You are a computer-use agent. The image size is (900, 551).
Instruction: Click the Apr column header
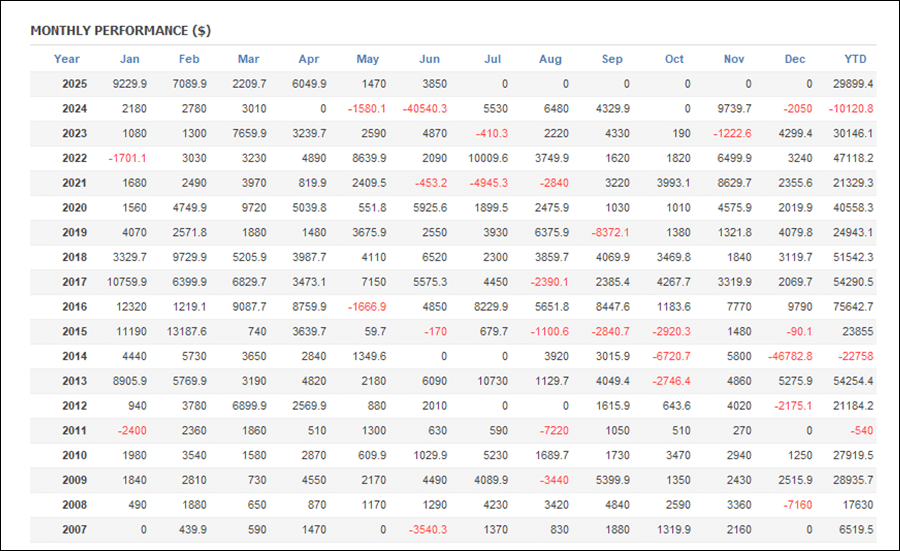tap(309, 59)
